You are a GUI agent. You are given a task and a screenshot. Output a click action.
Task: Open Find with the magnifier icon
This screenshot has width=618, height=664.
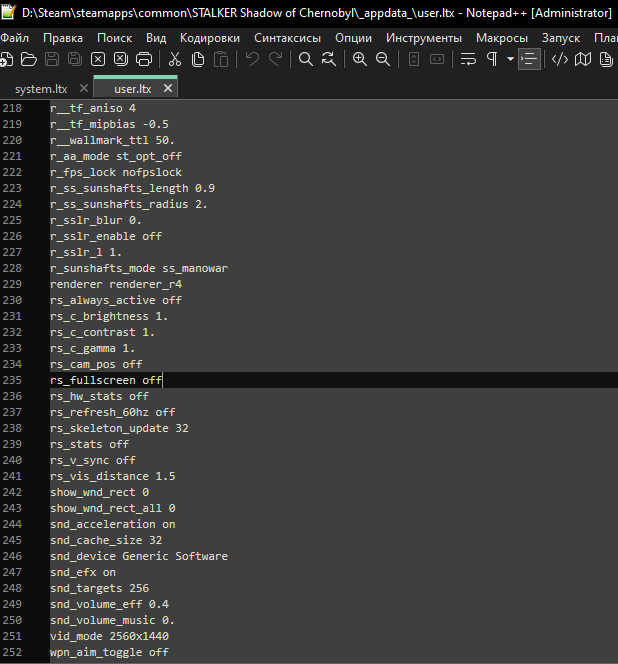click(x=306, y=59)
